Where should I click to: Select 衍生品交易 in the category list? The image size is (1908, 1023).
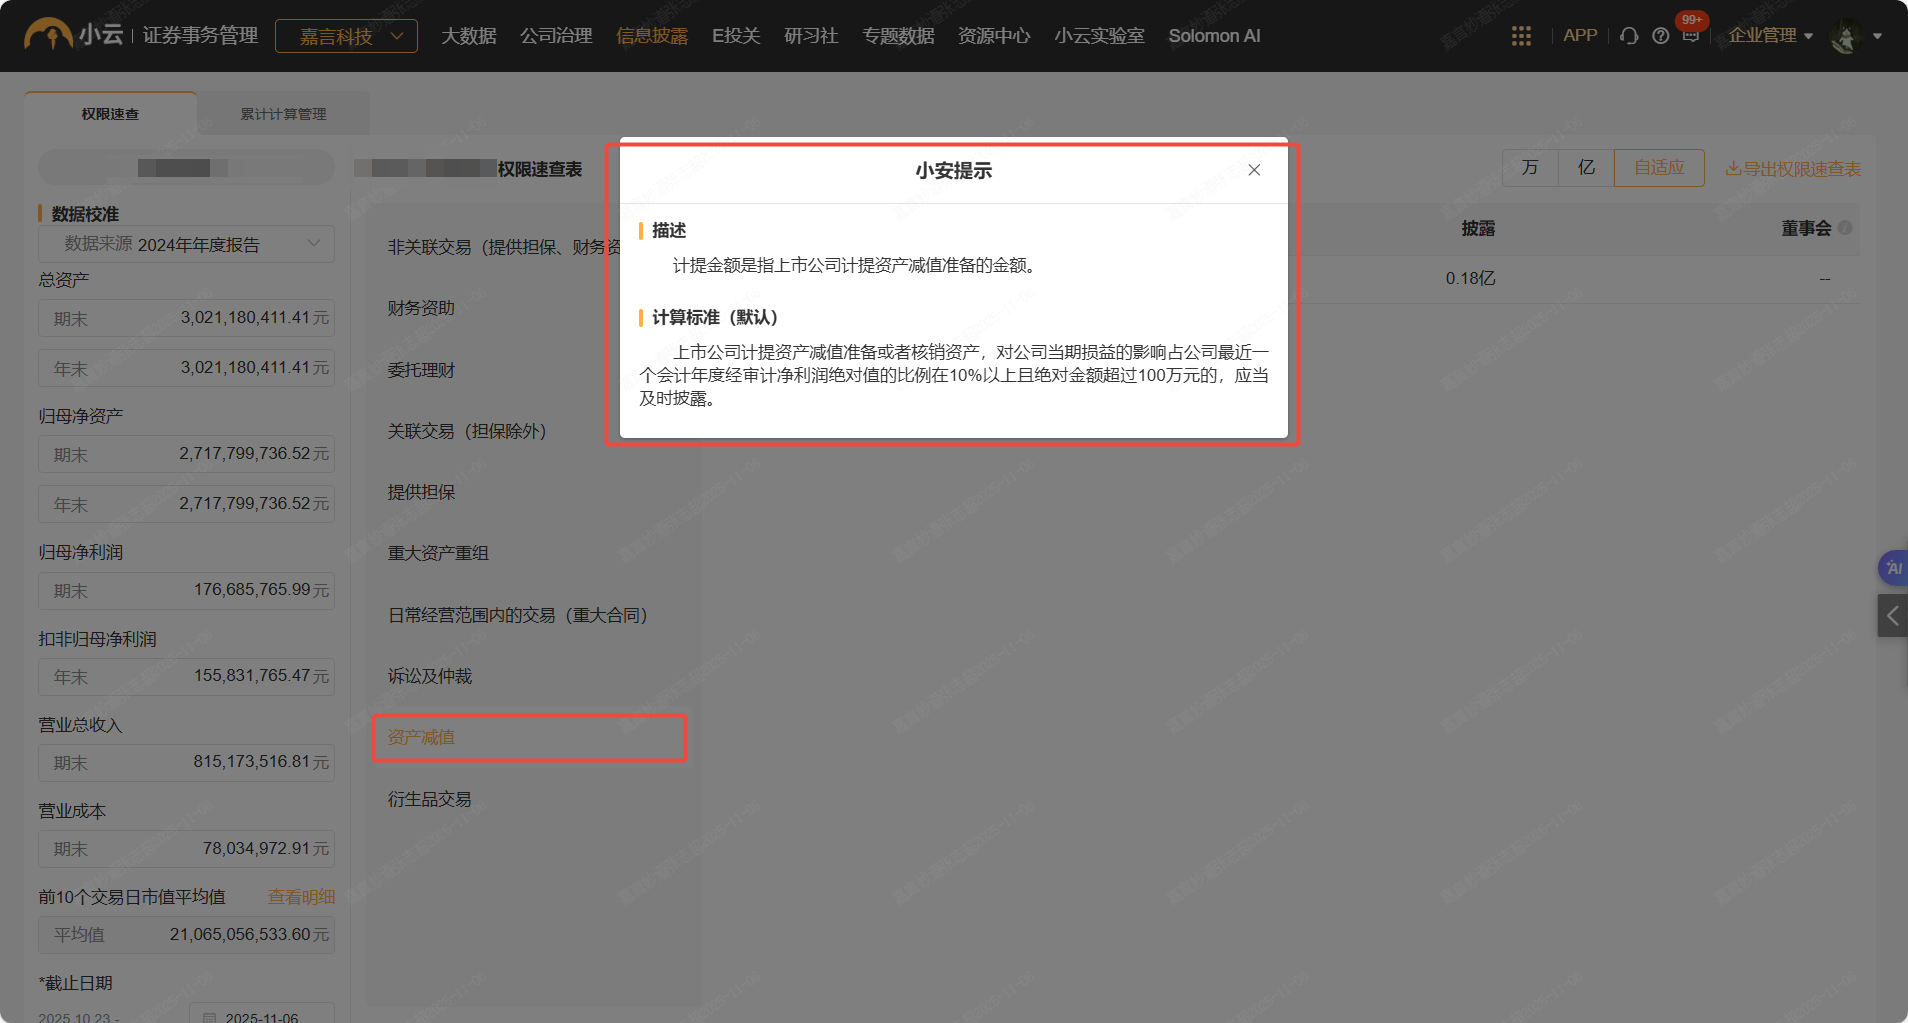(x=430, y=799)
